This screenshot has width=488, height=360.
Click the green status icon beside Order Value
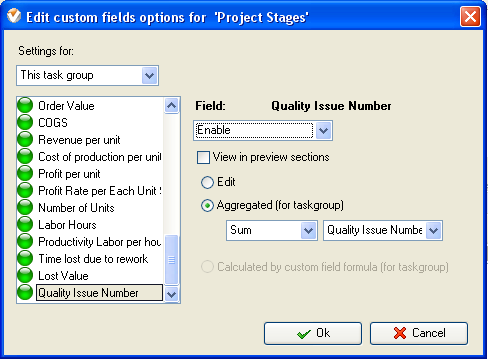coord(25,105)
